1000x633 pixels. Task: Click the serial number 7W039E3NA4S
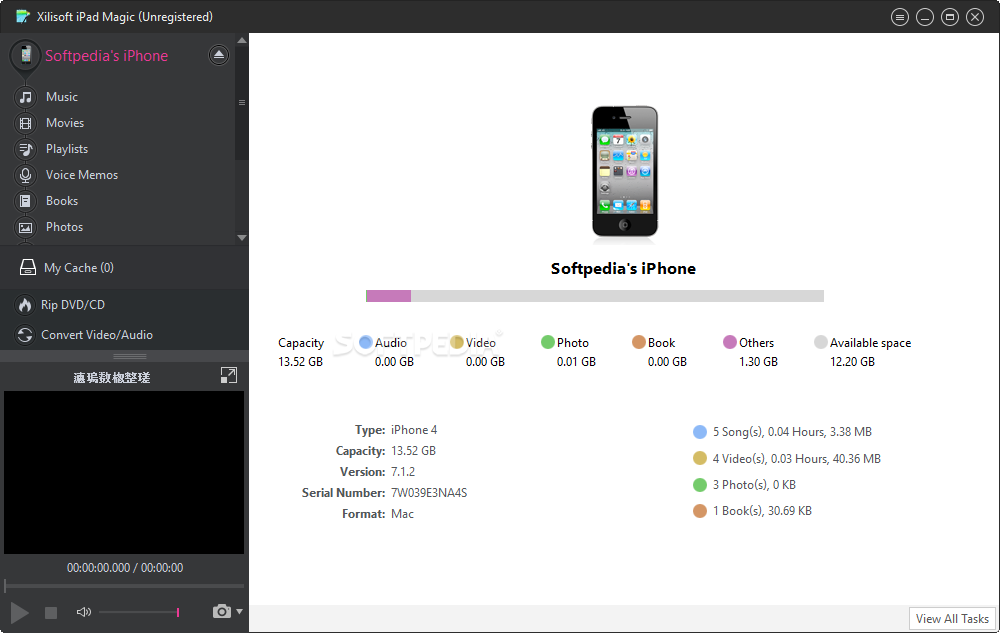tap(429, 493)
